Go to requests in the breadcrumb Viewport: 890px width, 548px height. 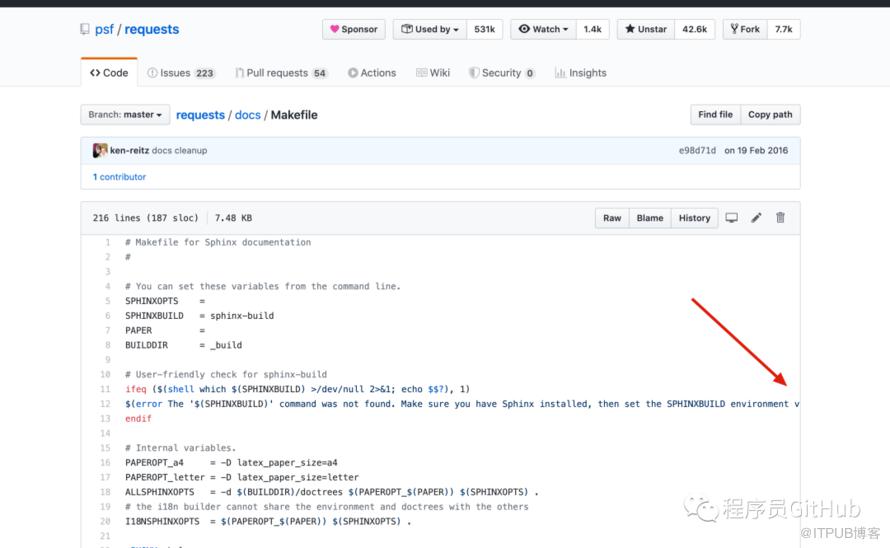pos(200,115)
